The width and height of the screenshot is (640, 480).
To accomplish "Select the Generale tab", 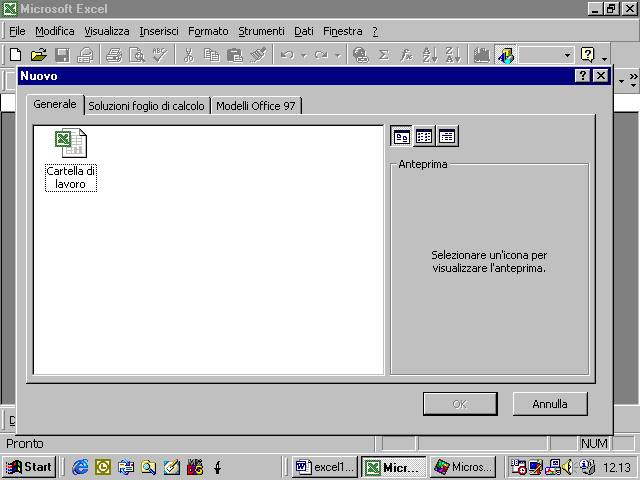I will 55,104.
